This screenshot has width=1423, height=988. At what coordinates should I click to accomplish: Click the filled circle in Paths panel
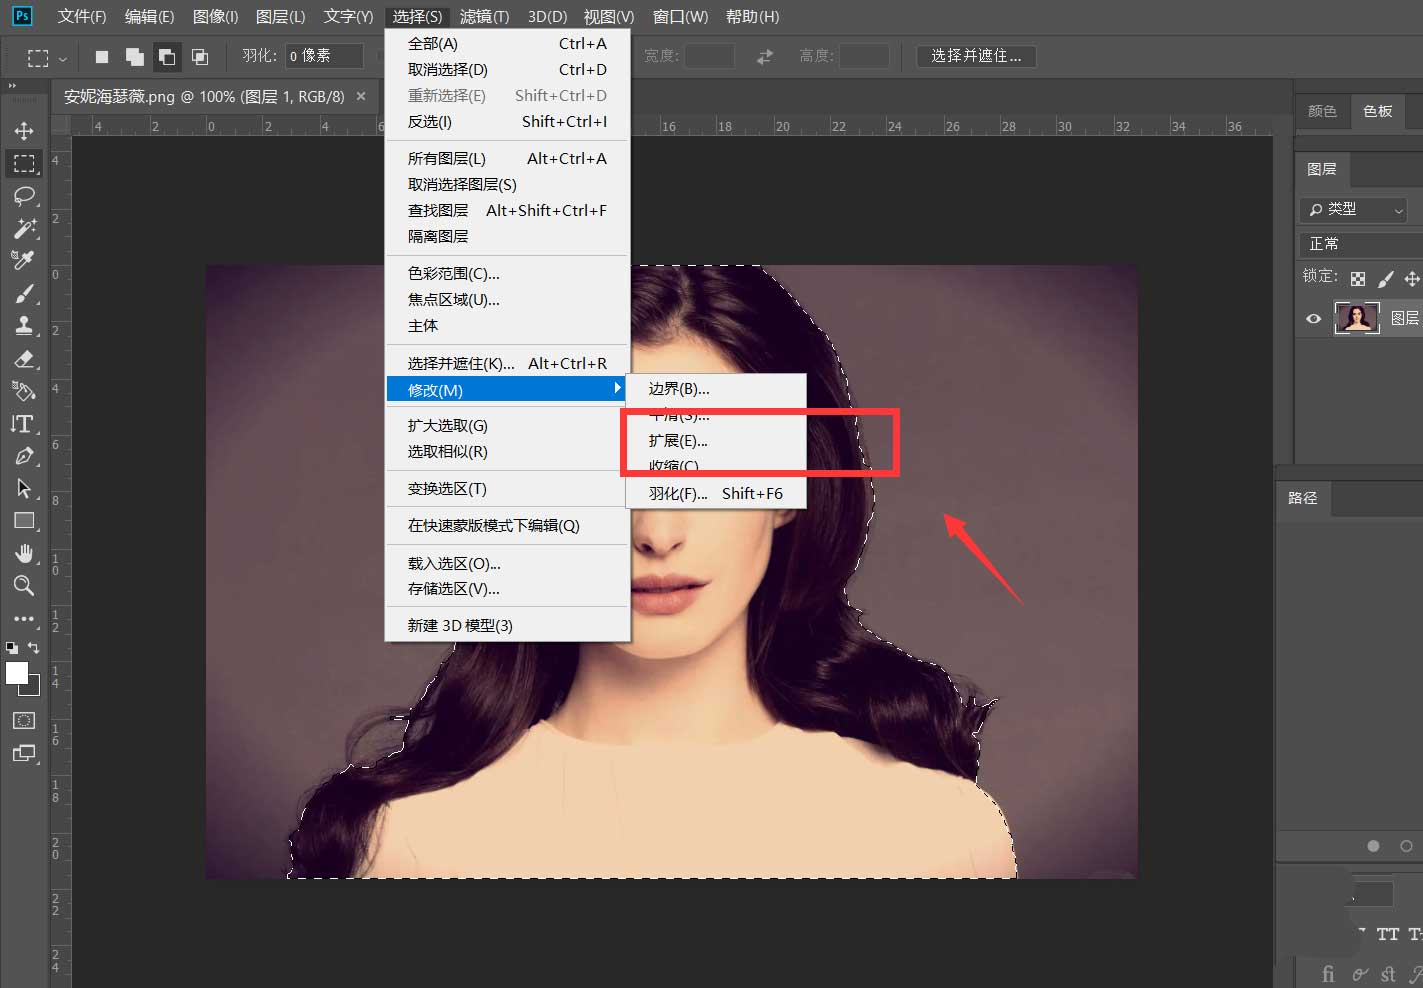pyautogui.click(x=1373, y=846)
